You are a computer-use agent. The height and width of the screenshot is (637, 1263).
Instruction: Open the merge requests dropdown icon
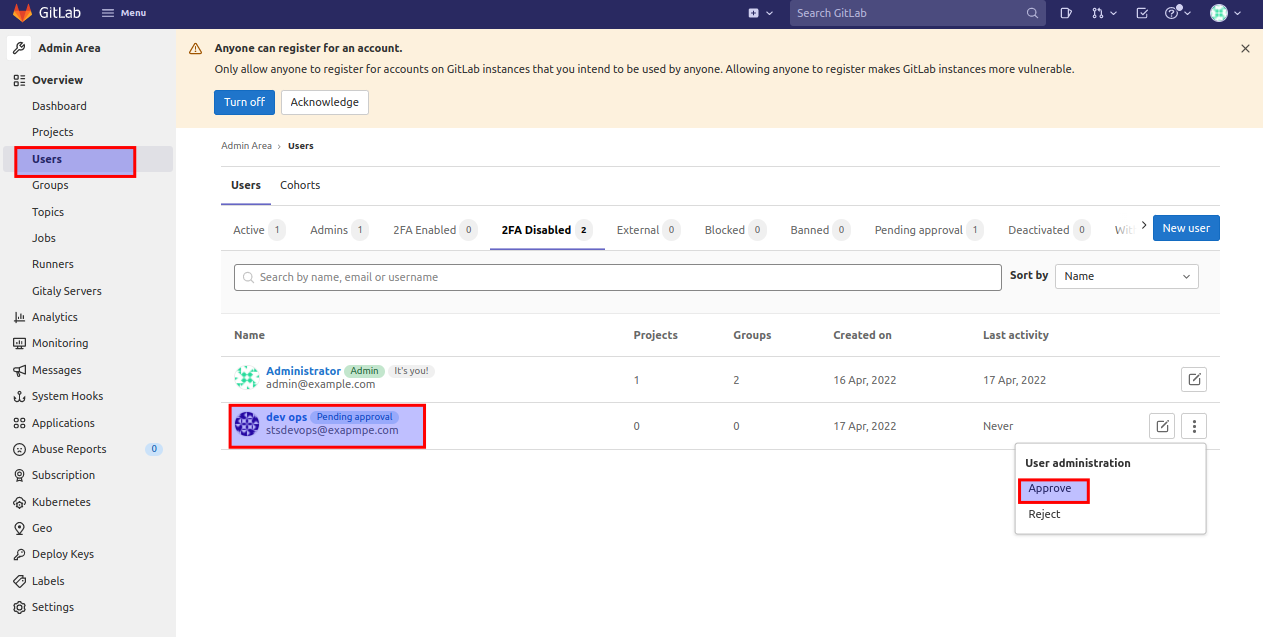pyautogui.click(x=1104, y=13)
